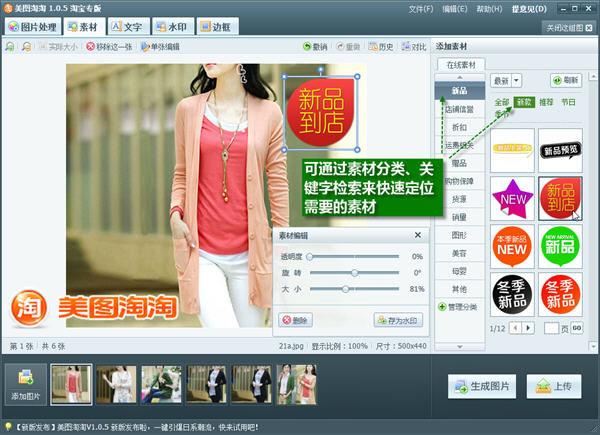Viewport: 600px width, 435px height.
Task: Filter materials by 节日 tag
Action: tap(569, 102)
